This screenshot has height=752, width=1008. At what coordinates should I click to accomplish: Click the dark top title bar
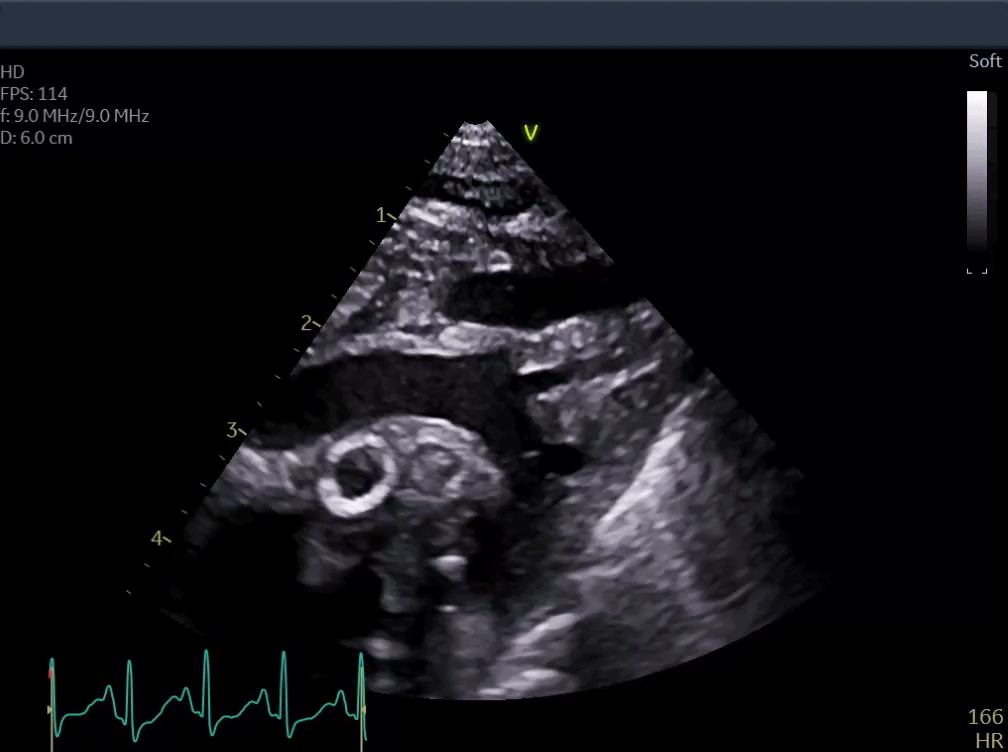[x=504, y=24]
